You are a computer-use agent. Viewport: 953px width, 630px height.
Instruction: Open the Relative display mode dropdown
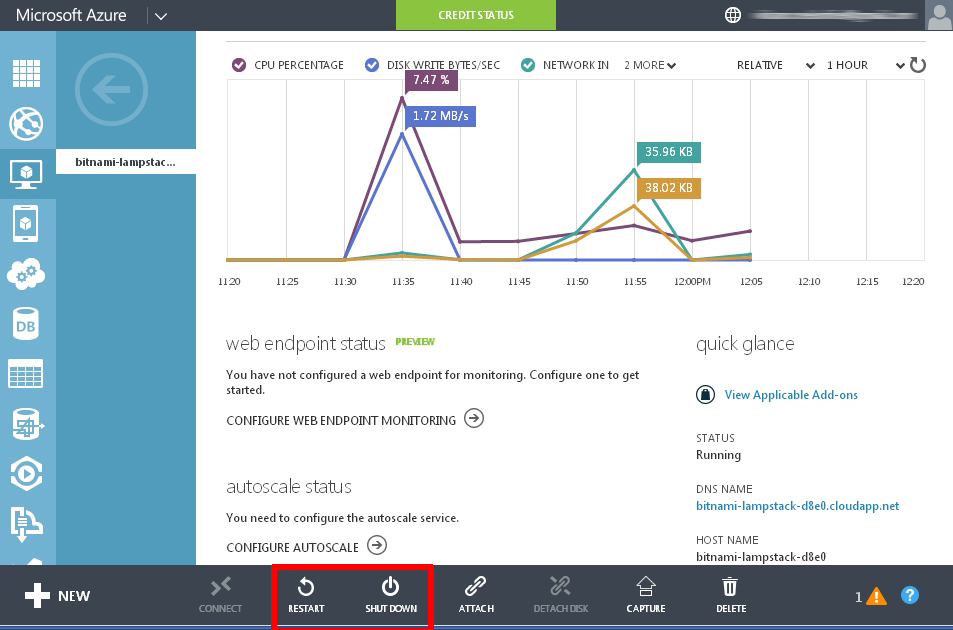coord(776,65)
